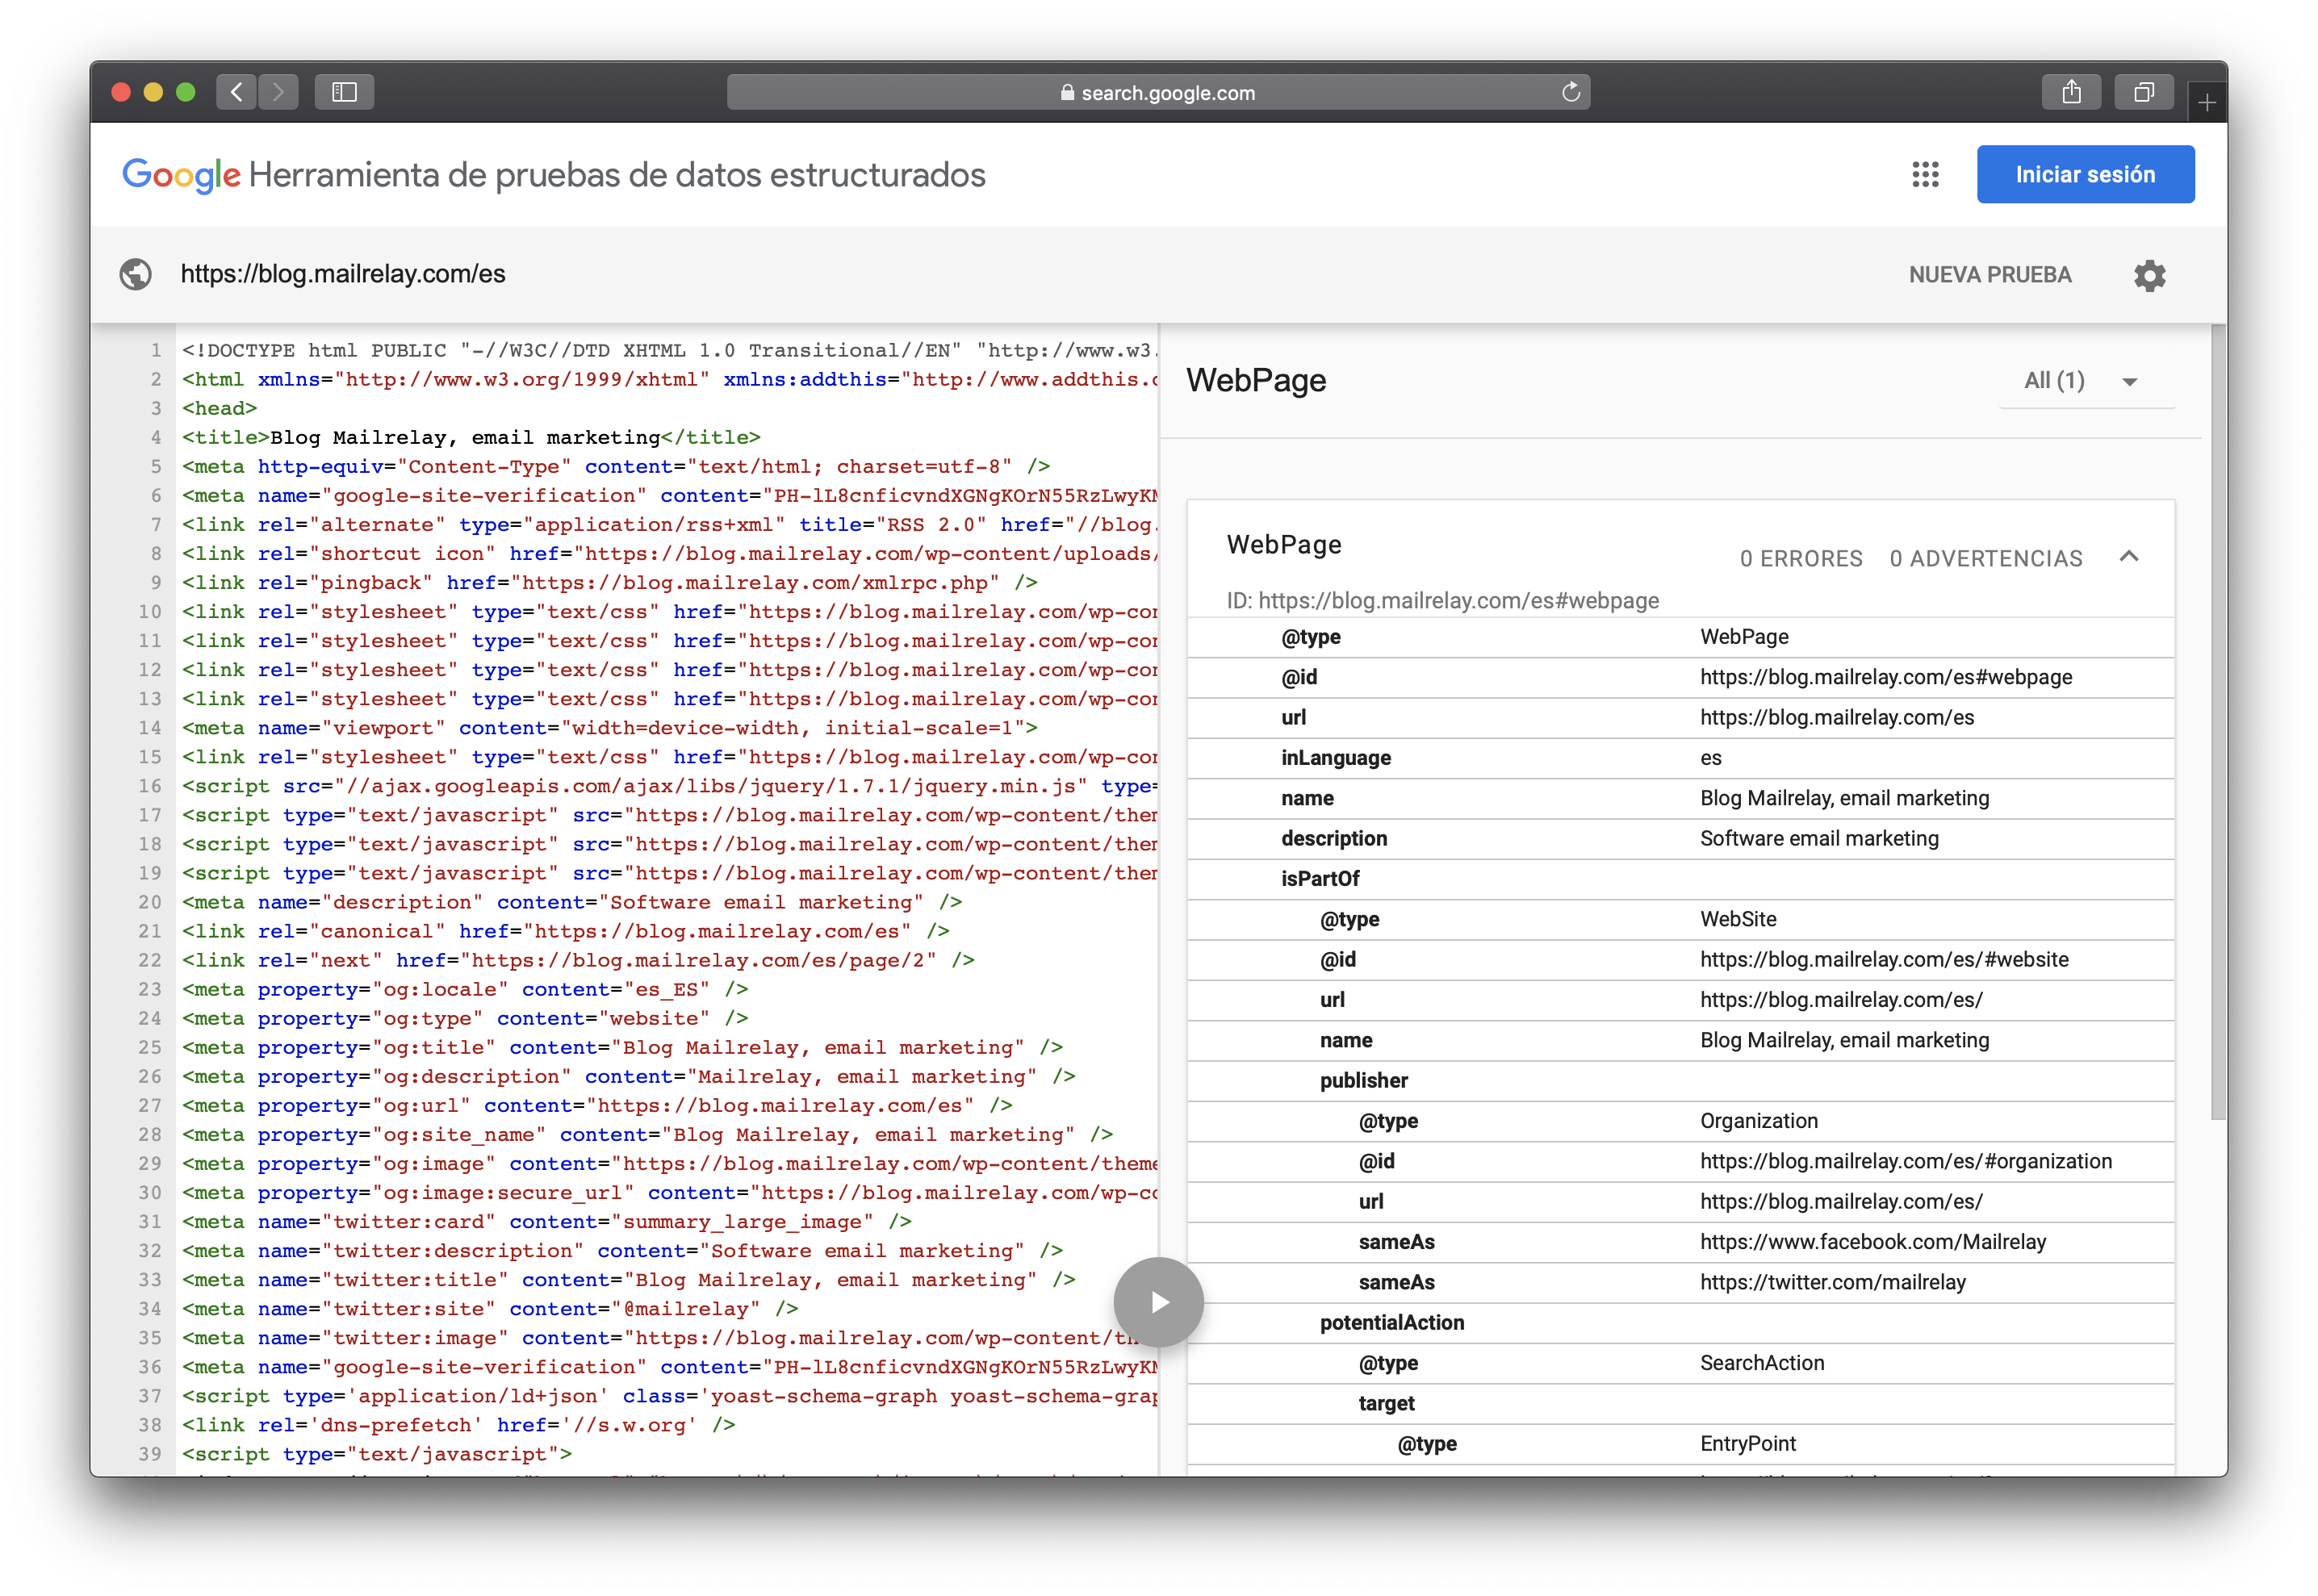The width and height of the screenshot is (2318, 1596).
Task: Collapse the WebPage result card chevron
Action: [x=2128, y=557]
